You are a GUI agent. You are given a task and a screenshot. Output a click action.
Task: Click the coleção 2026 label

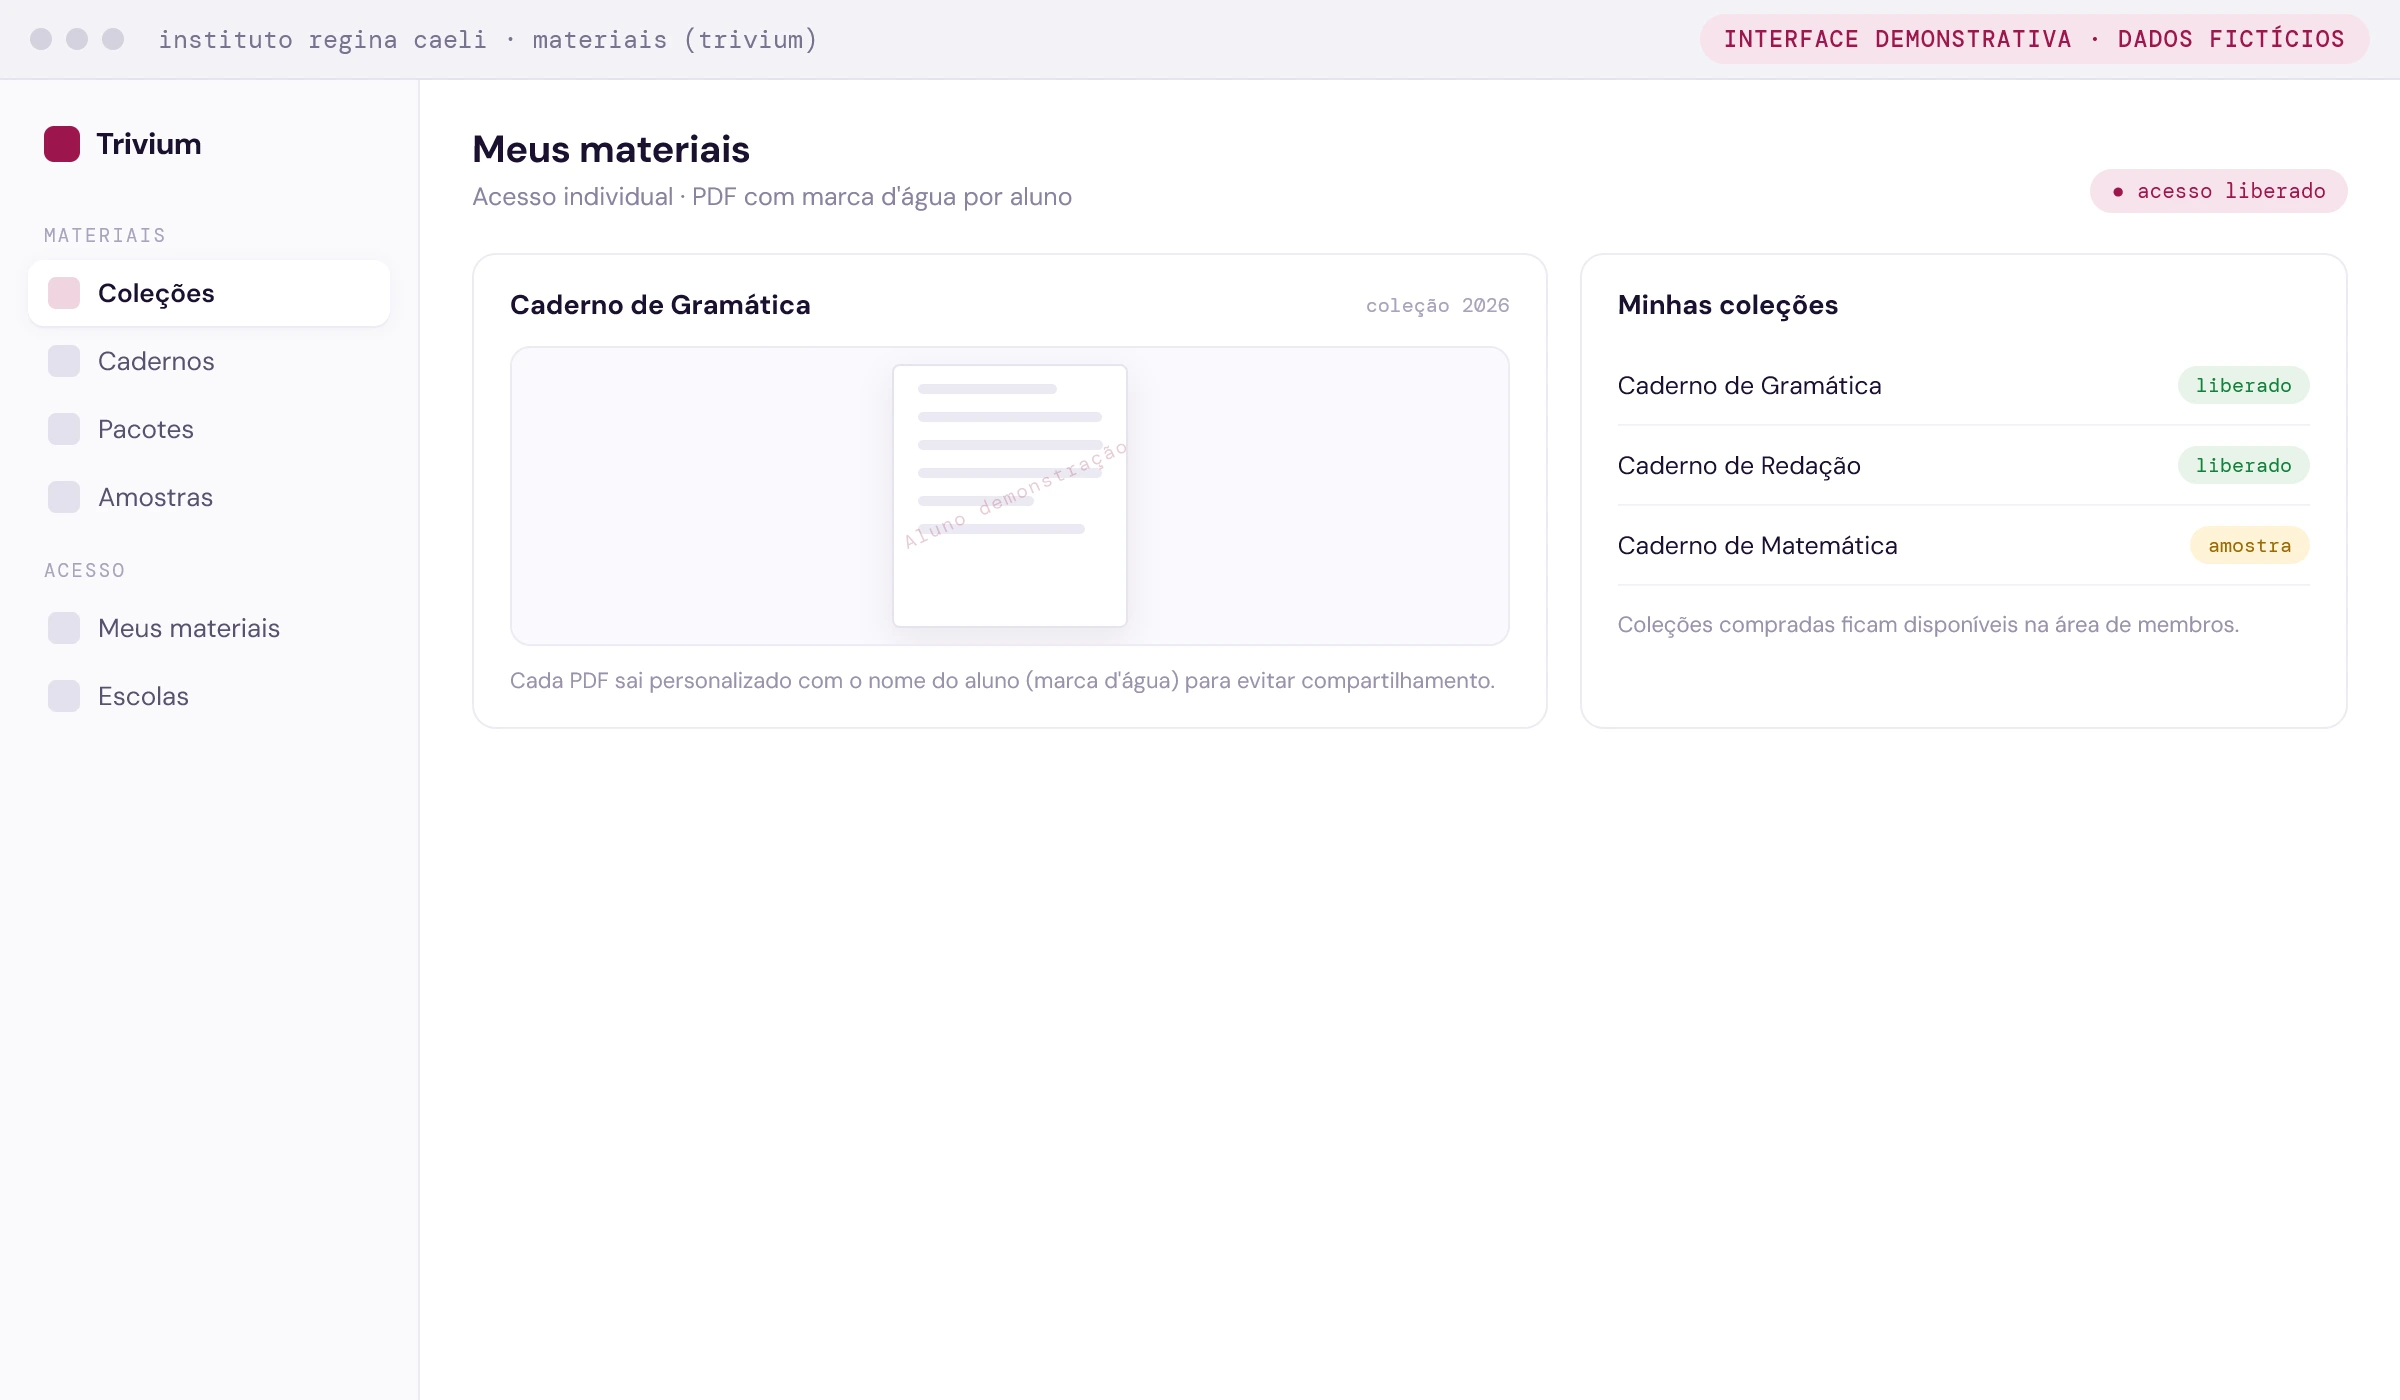(1437, 305)
